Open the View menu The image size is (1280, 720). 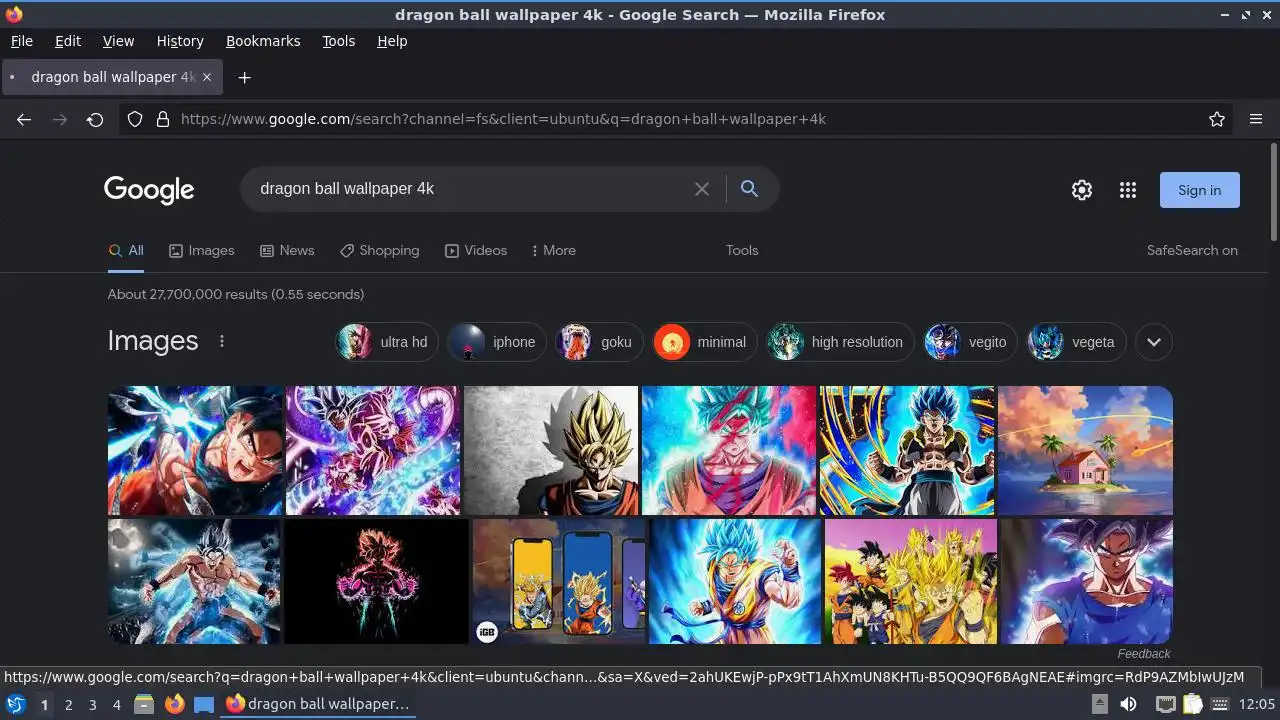click(118, 41)
